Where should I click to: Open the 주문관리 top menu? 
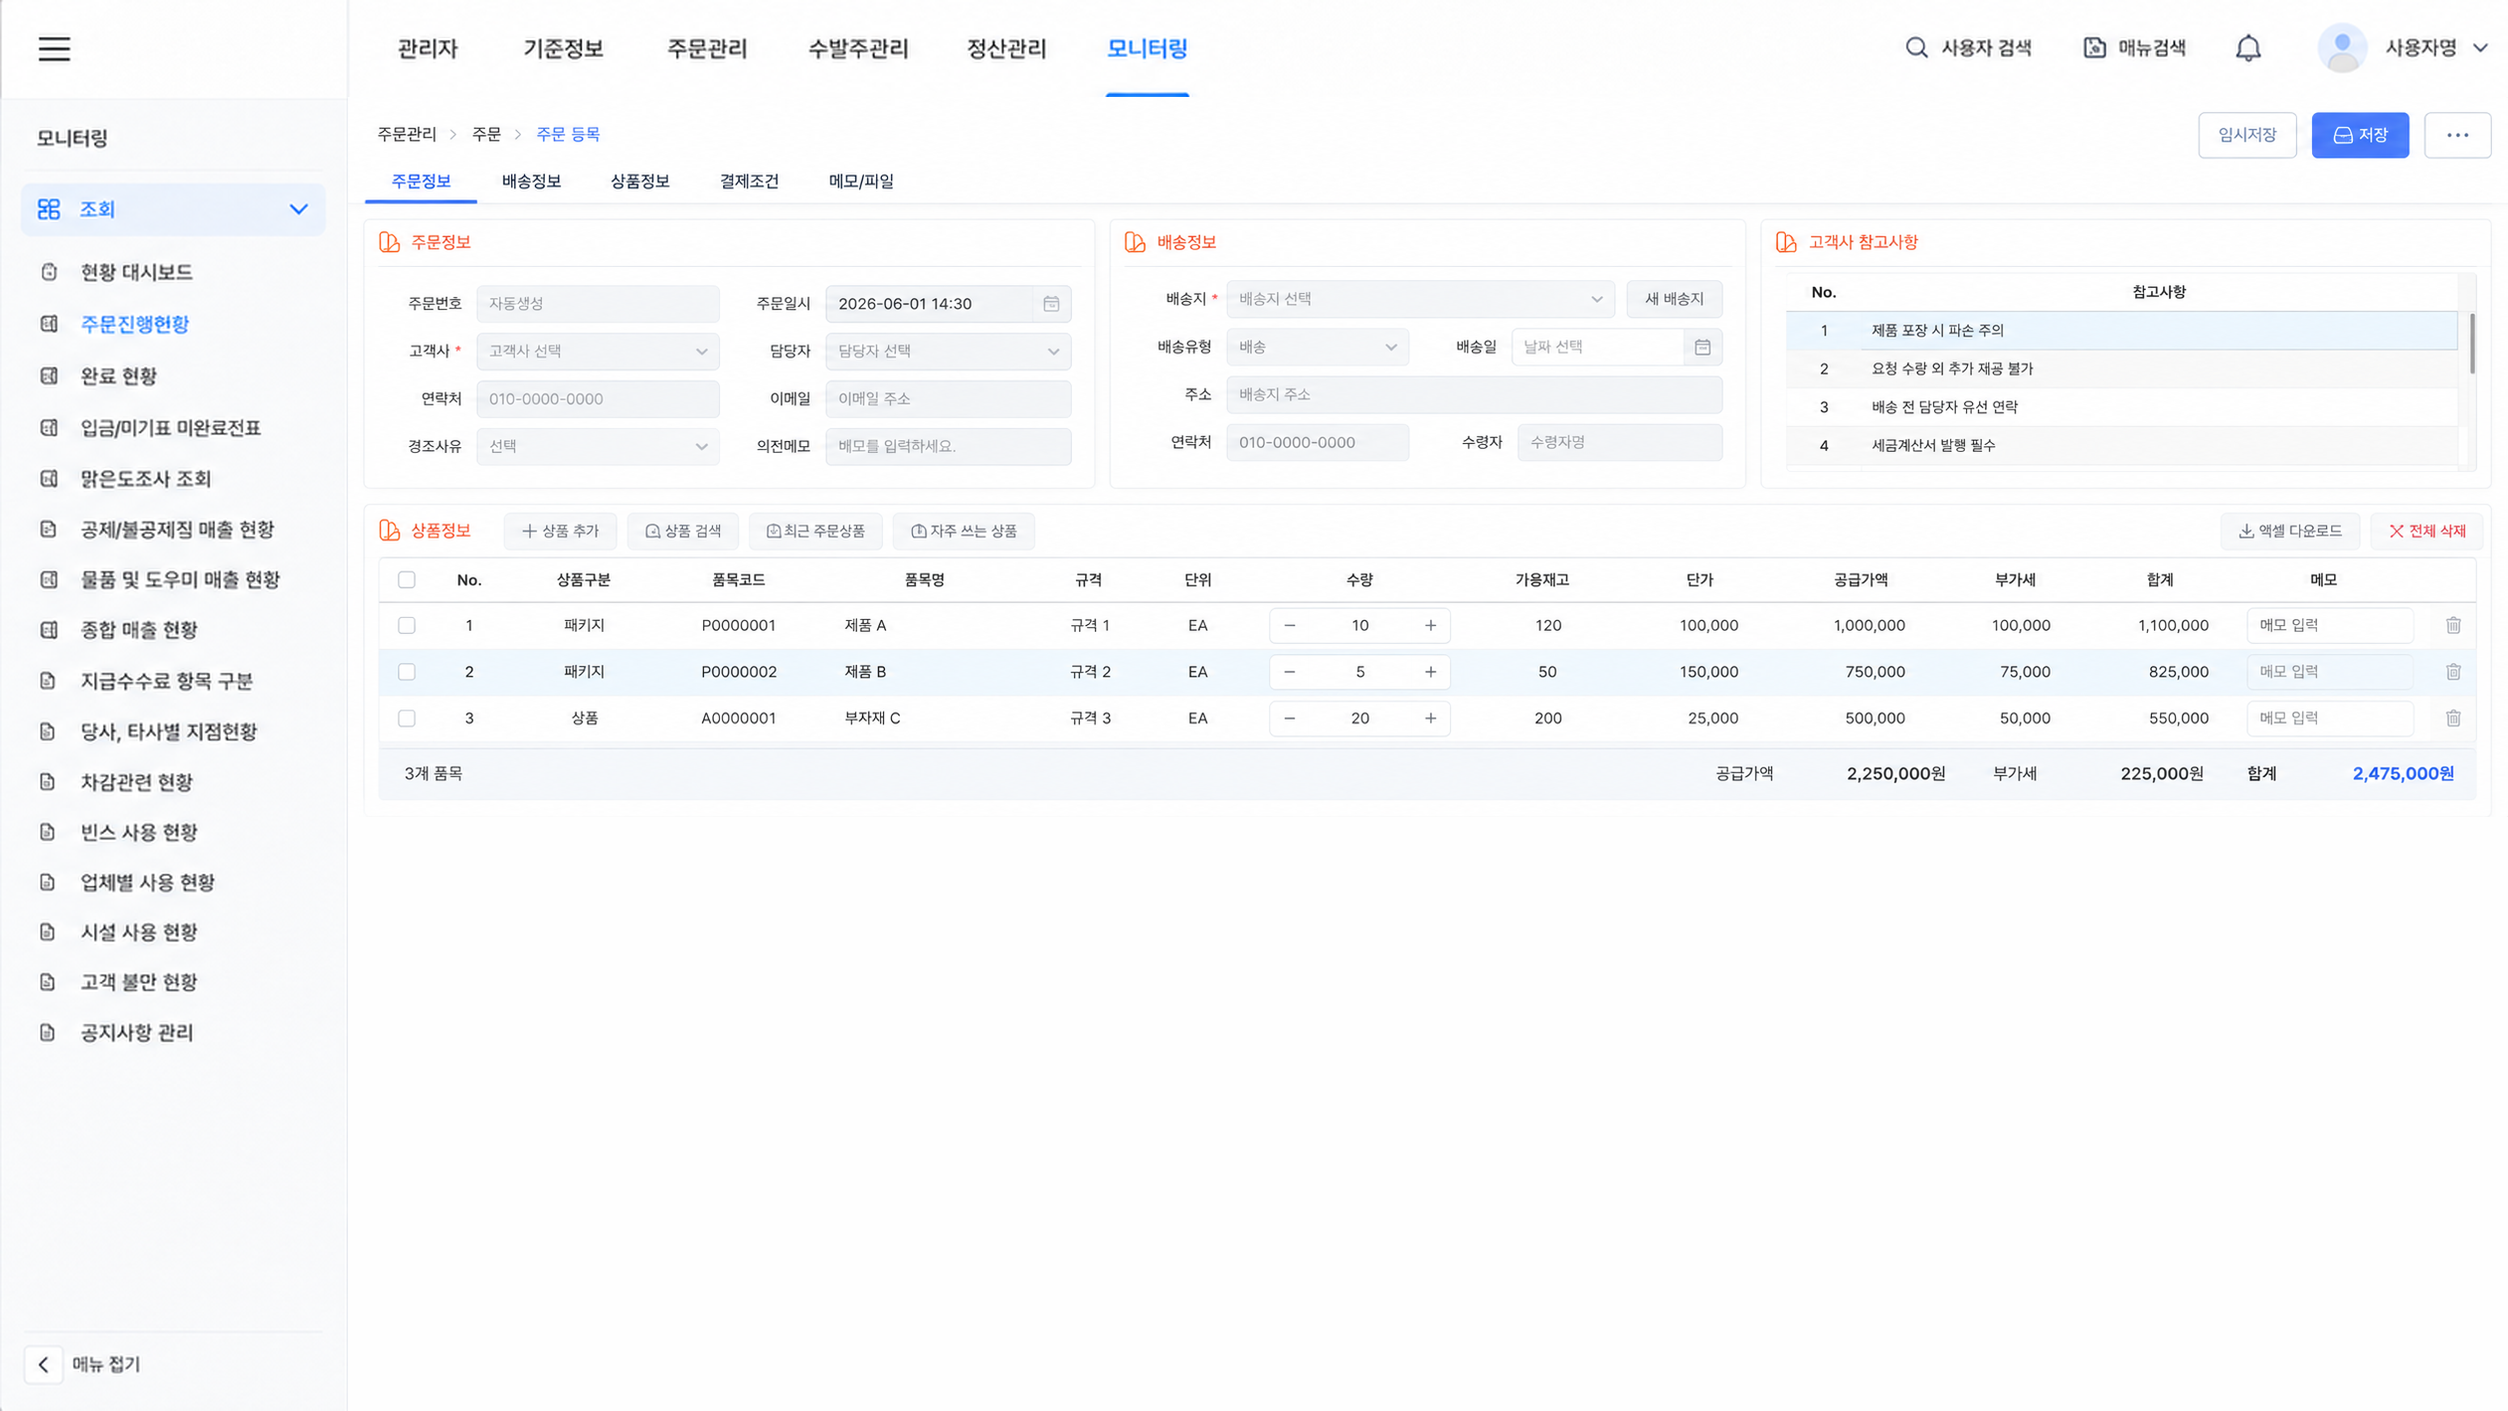[707, 48]
